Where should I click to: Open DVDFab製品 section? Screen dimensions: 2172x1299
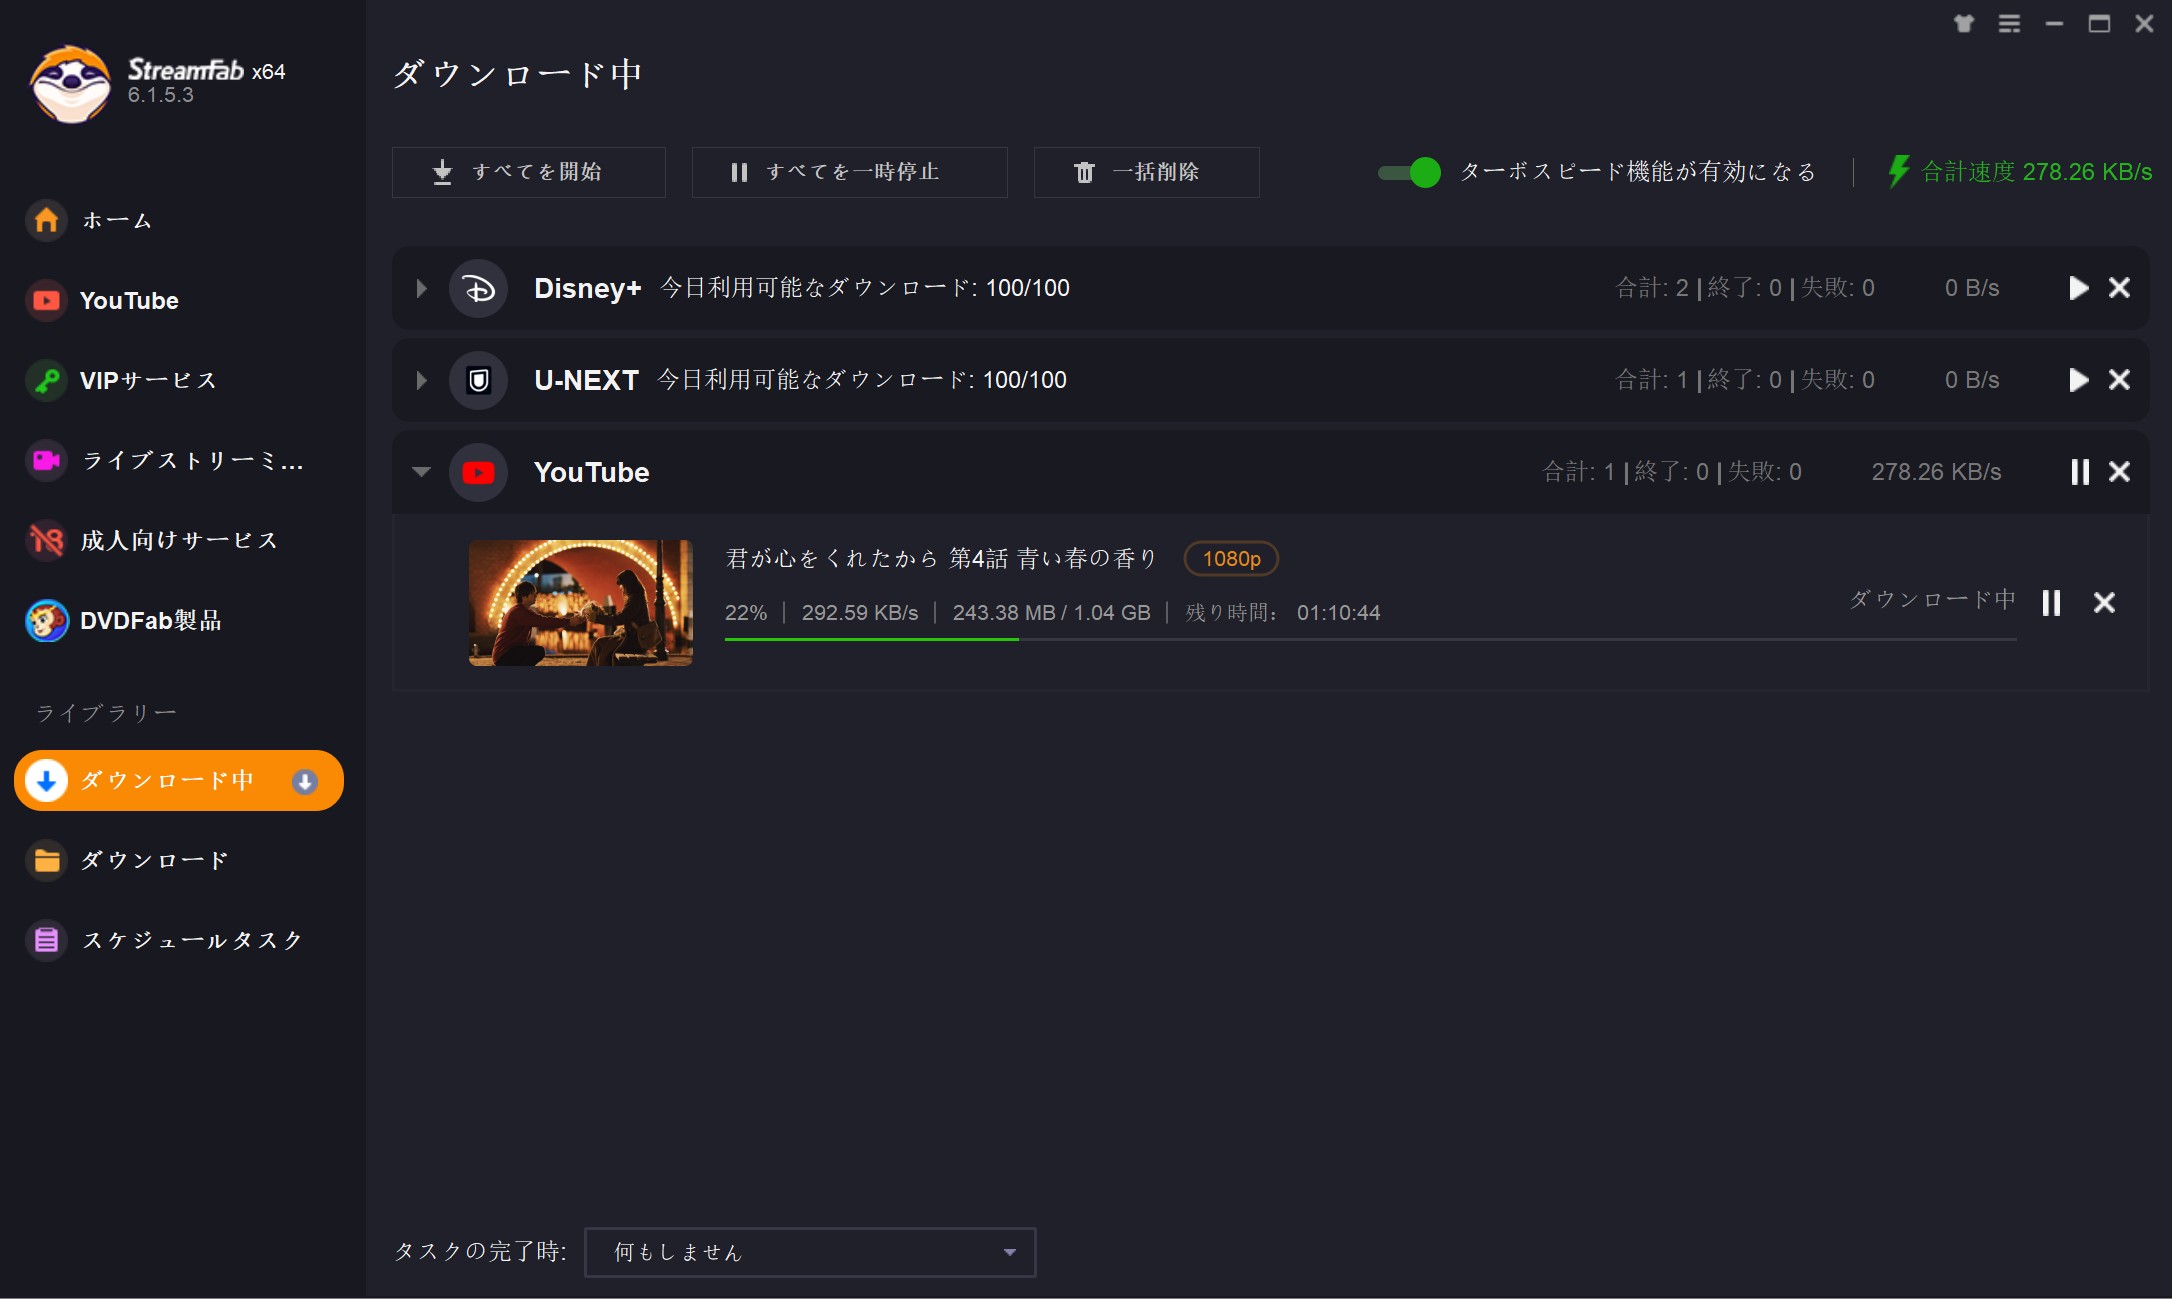(x=125, y=620)
